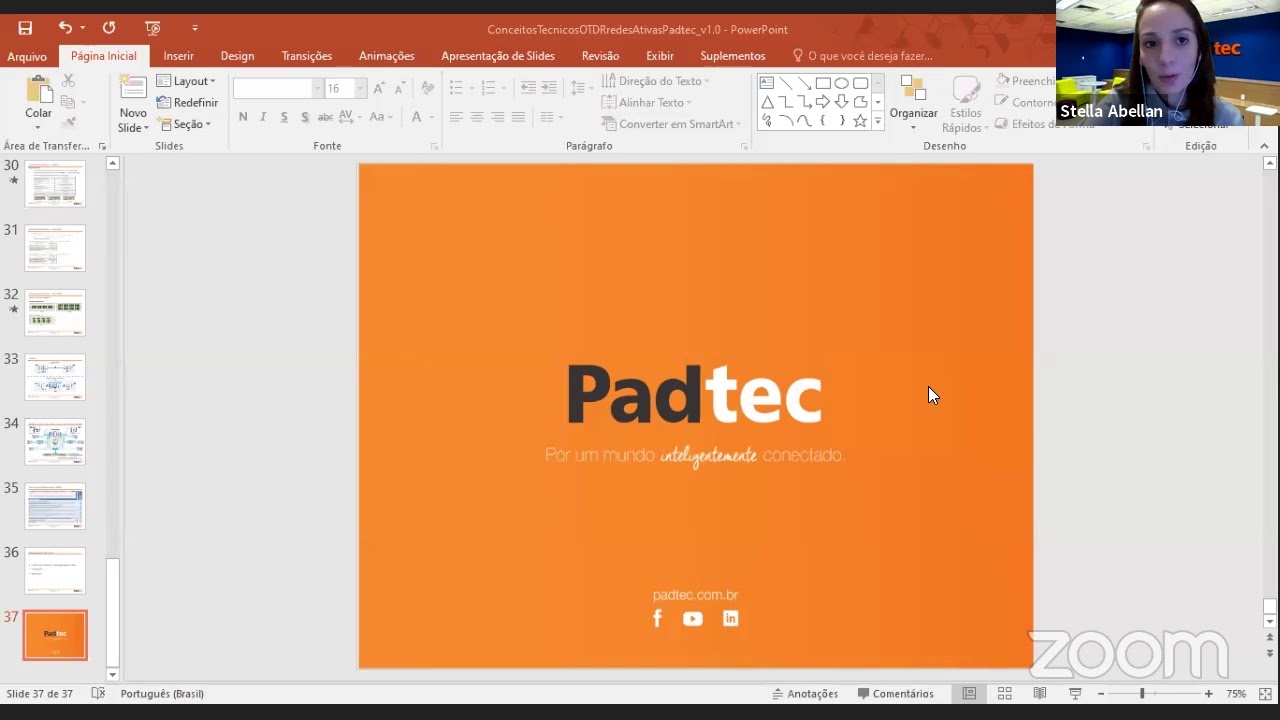The height and width of the screenshot is (720, 1280).
Task: Toggle center text alignment
Action: (x=477, y=117)
